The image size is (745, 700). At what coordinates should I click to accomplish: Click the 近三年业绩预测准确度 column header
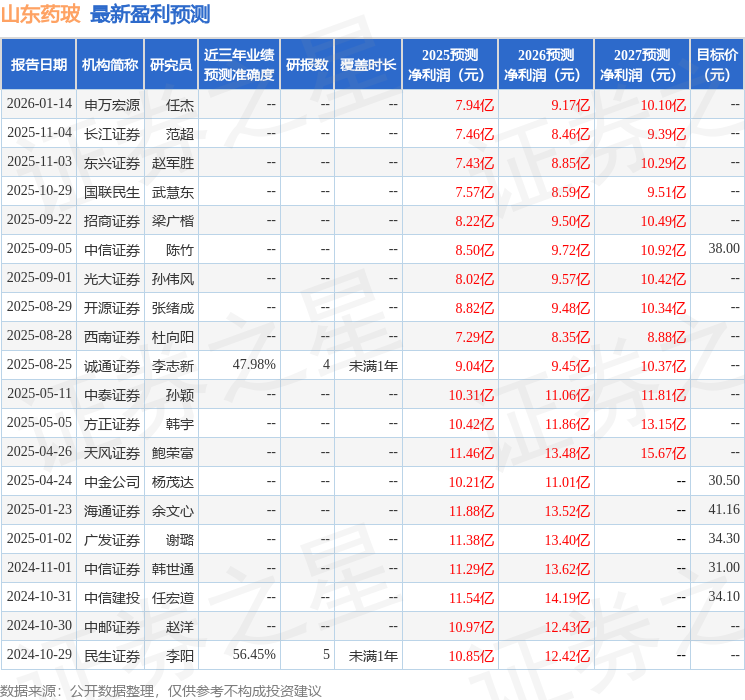click(239, 65)
